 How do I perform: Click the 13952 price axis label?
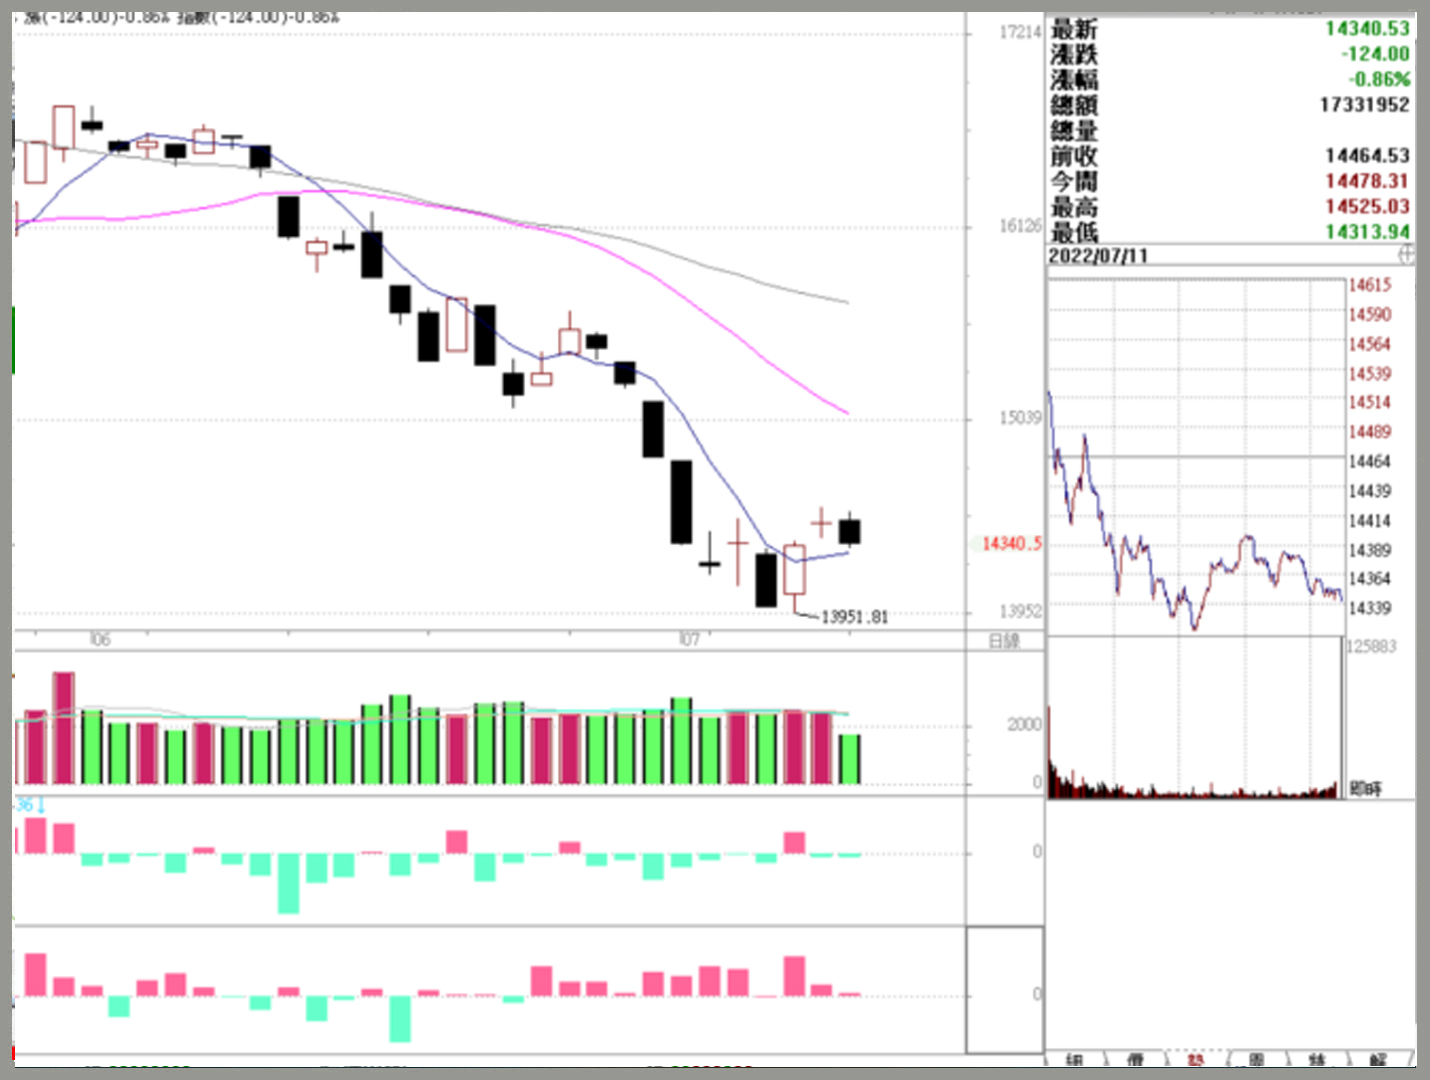click(1020, 611)
